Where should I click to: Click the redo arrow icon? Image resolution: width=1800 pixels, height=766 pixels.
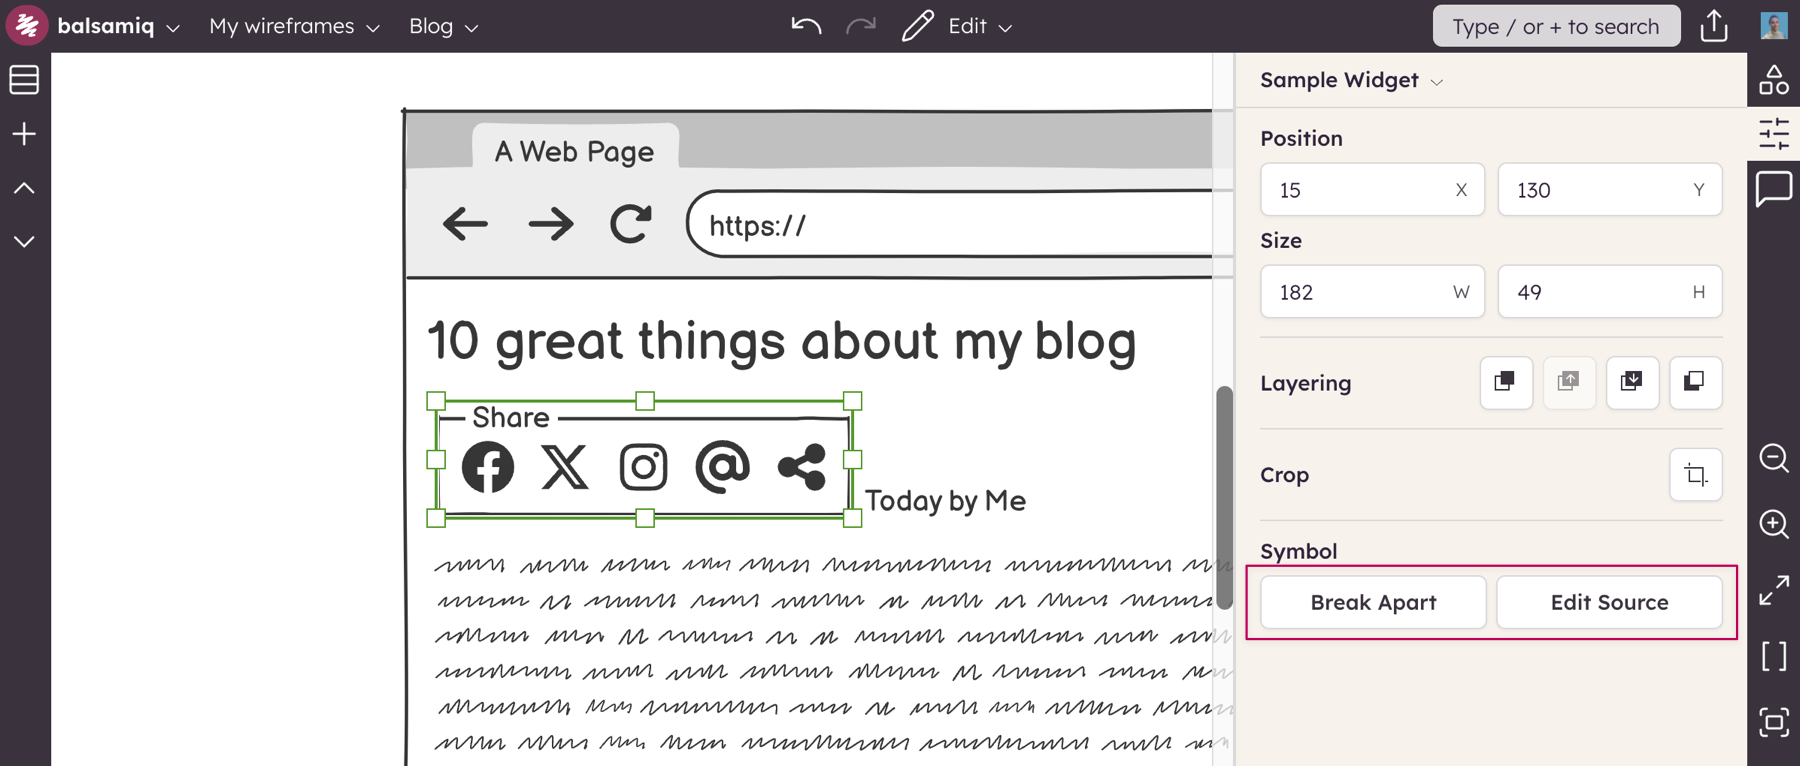[860, 26]
